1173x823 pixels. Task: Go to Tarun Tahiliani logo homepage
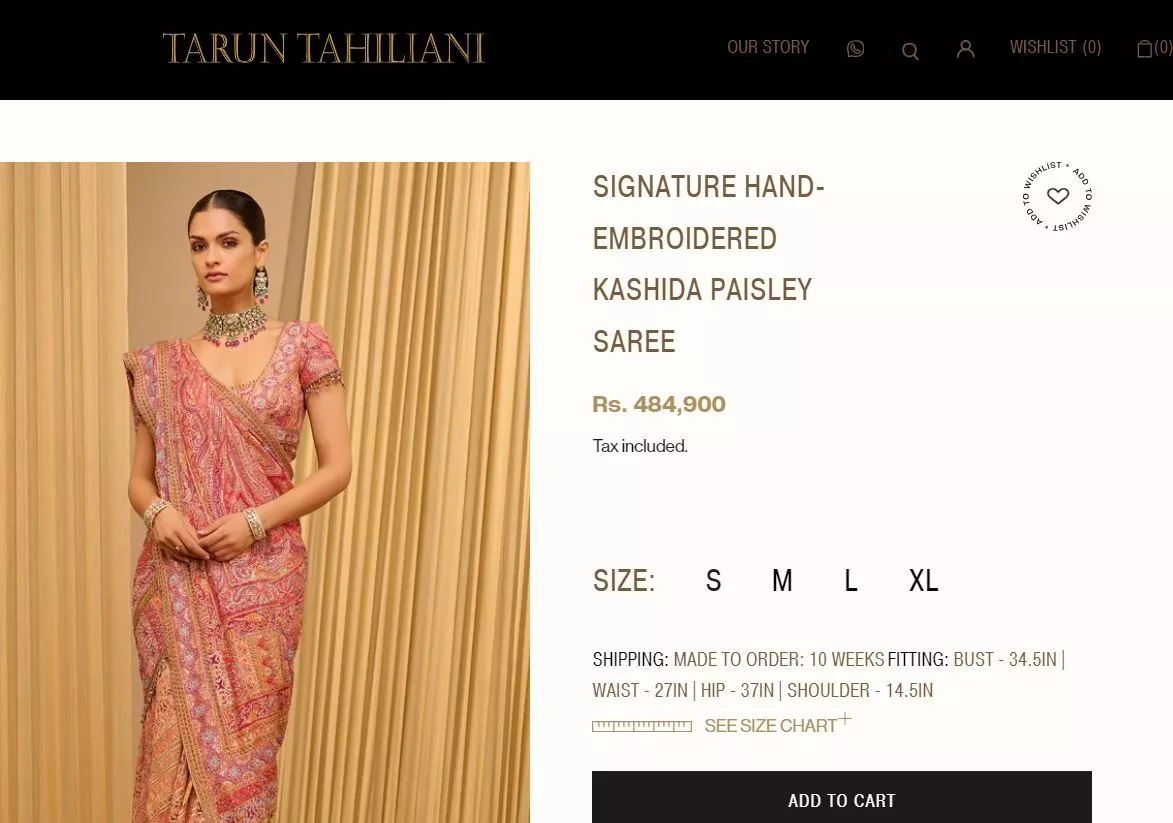pyautogui.click(x=324, y=49)
